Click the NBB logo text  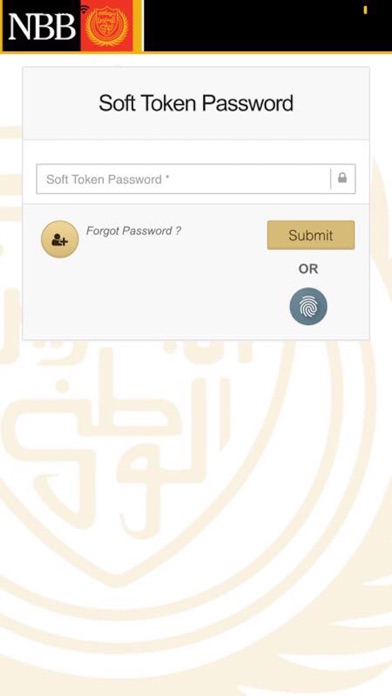(x=42, y=27)
